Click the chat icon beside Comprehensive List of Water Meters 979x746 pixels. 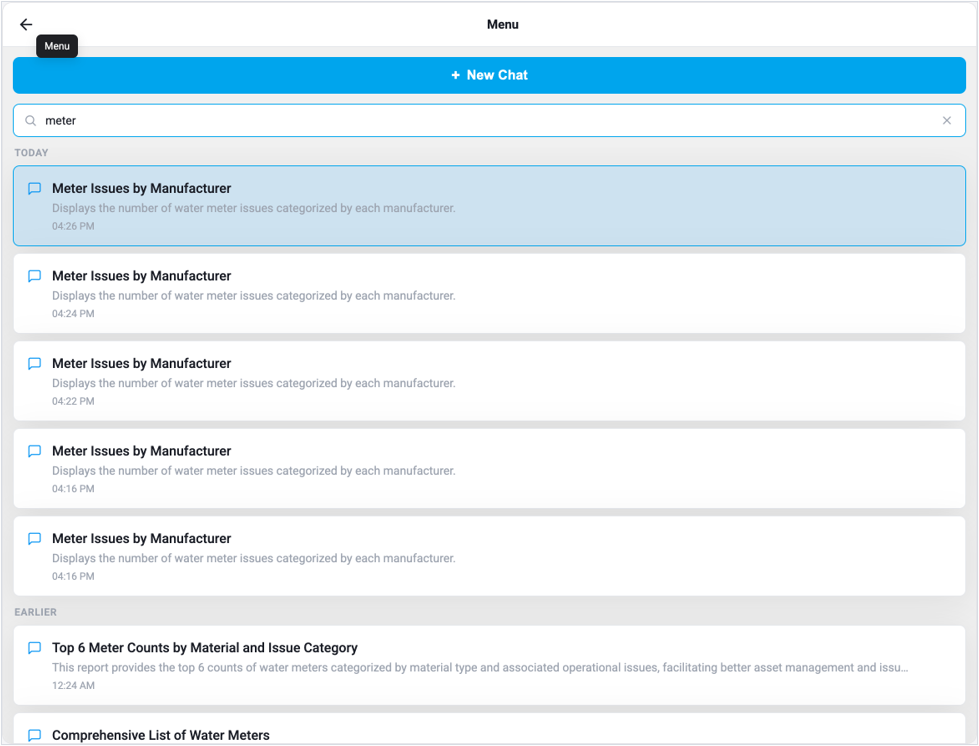click(x=35, y=735)
